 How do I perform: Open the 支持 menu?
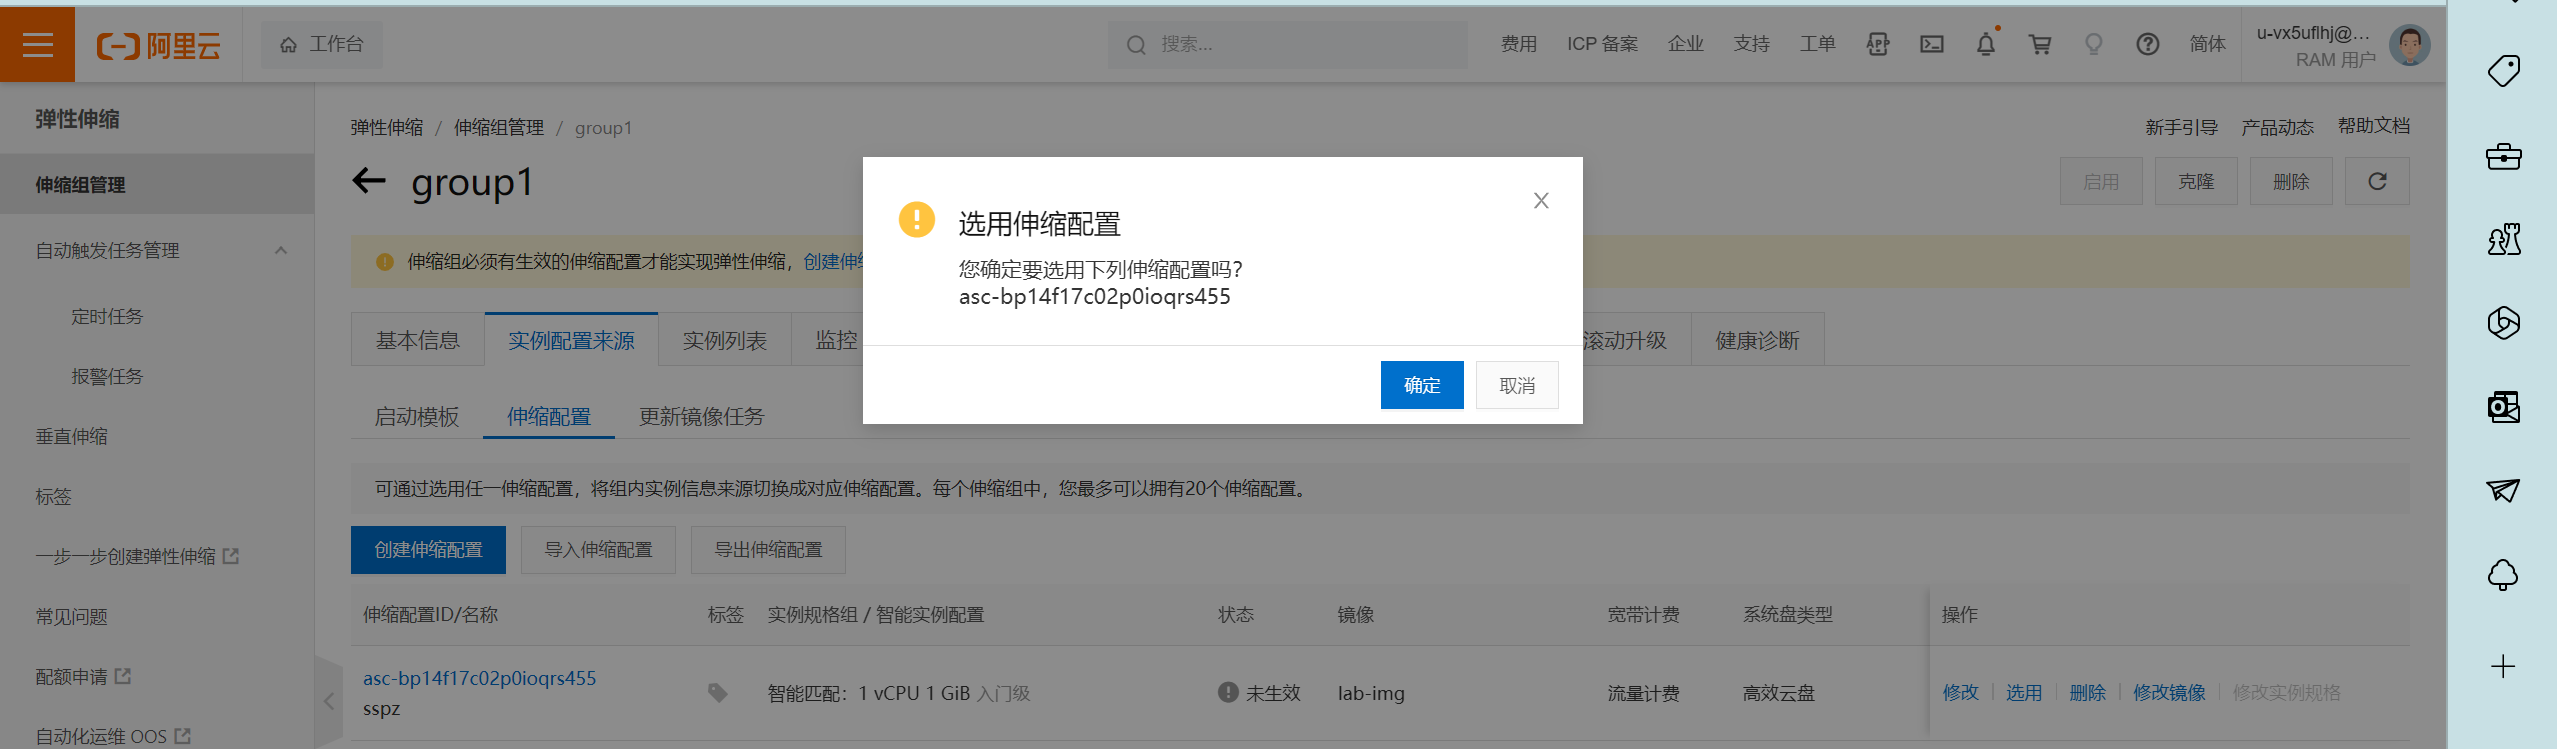[x=1751, y=45]
